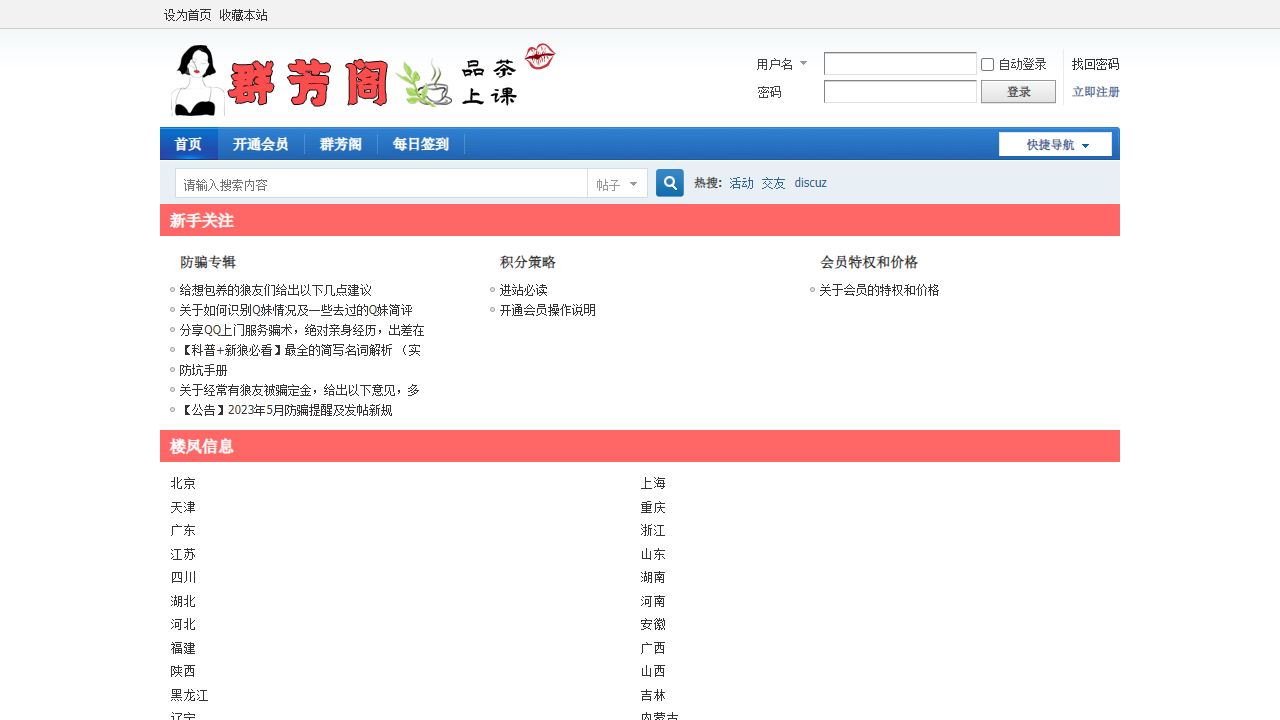Select the 湖南 region link
Image resolution: width=1280 pixels, height=720 pixels.
653,577
